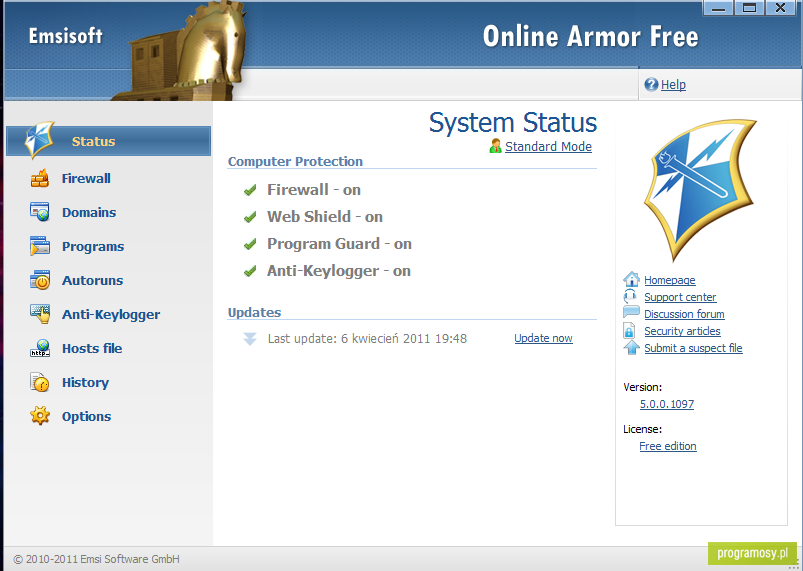The image size is (803, 571).
Task: Open the Programs section
Action: pyautogui.click(x=93, y=246)
